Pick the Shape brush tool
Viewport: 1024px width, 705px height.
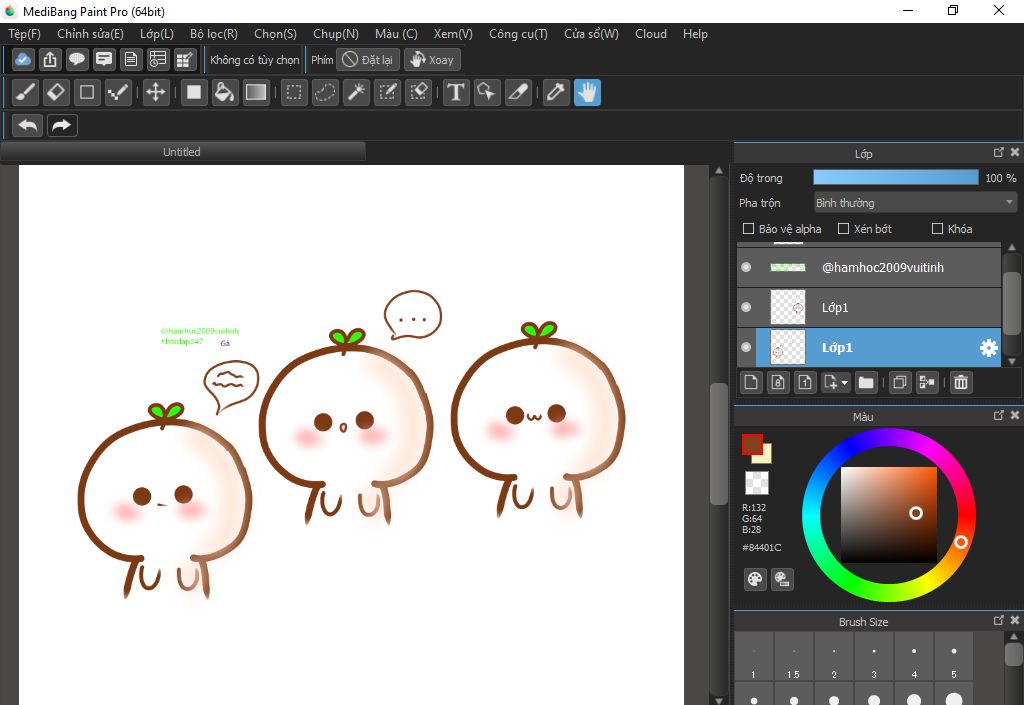(87, 92)
